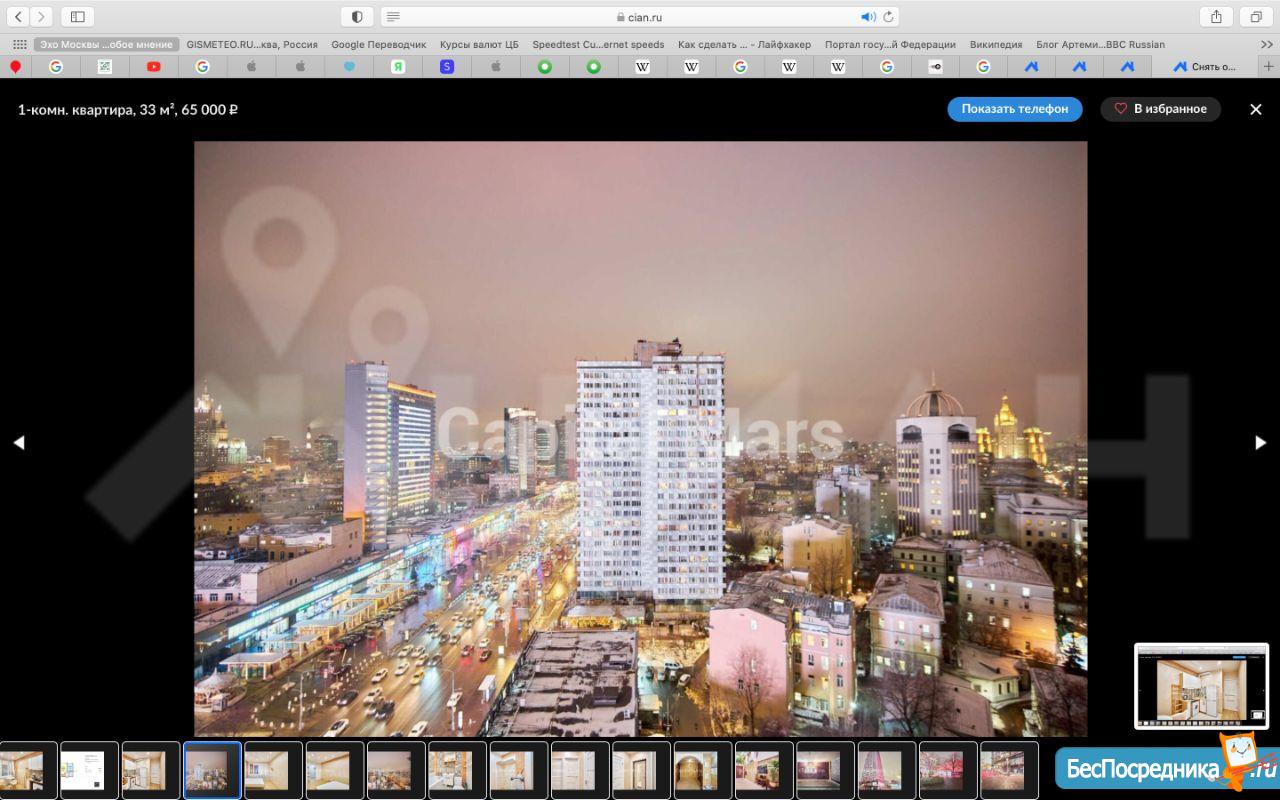Screen dimensions: 1280x800
Task: Reload the cian.ru page
Action: [888, 17]
